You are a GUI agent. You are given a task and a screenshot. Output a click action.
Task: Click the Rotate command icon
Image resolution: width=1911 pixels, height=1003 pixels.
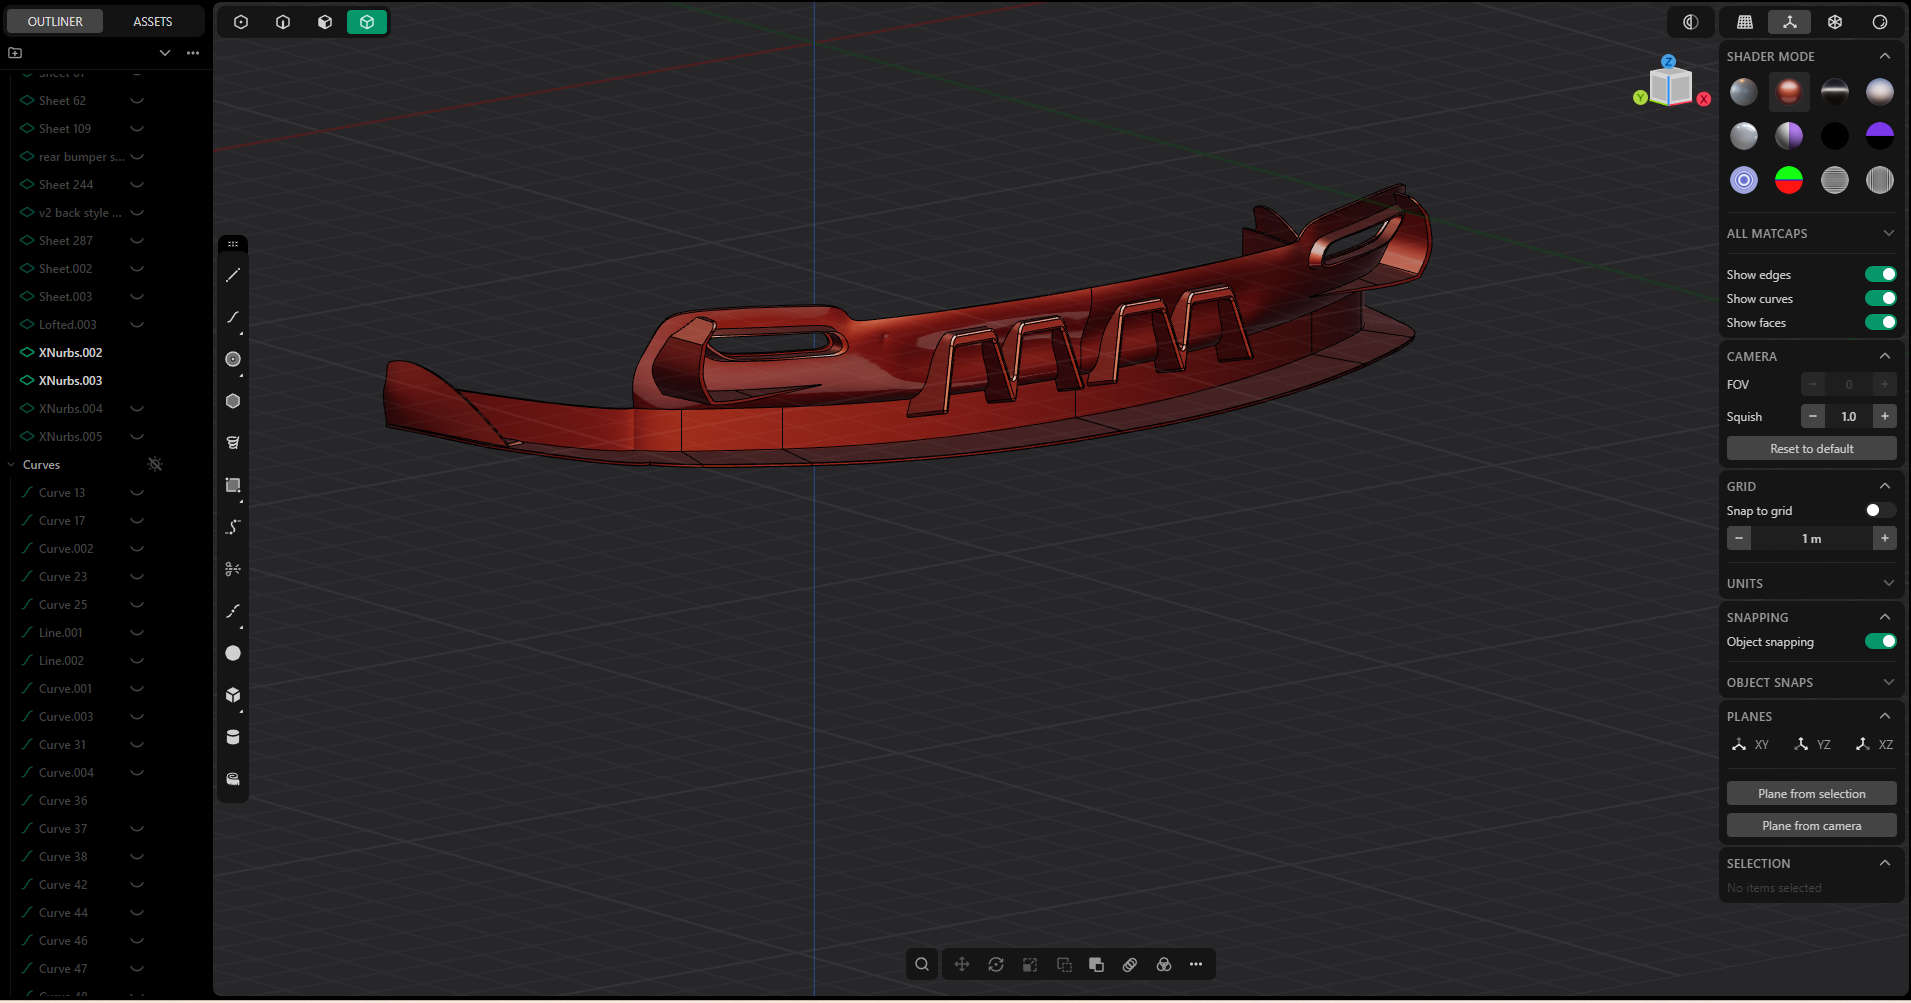[996, 964]
